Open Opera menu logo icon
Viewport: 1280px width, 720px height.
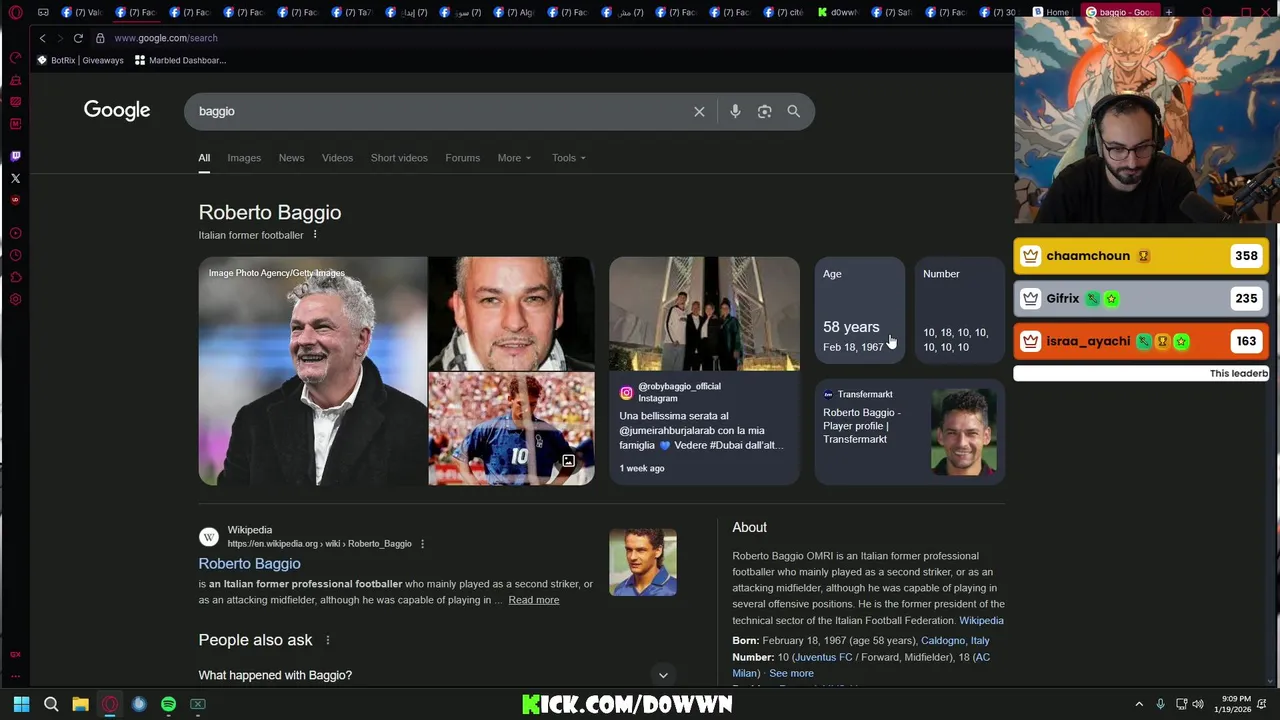[x=15, y=13]
